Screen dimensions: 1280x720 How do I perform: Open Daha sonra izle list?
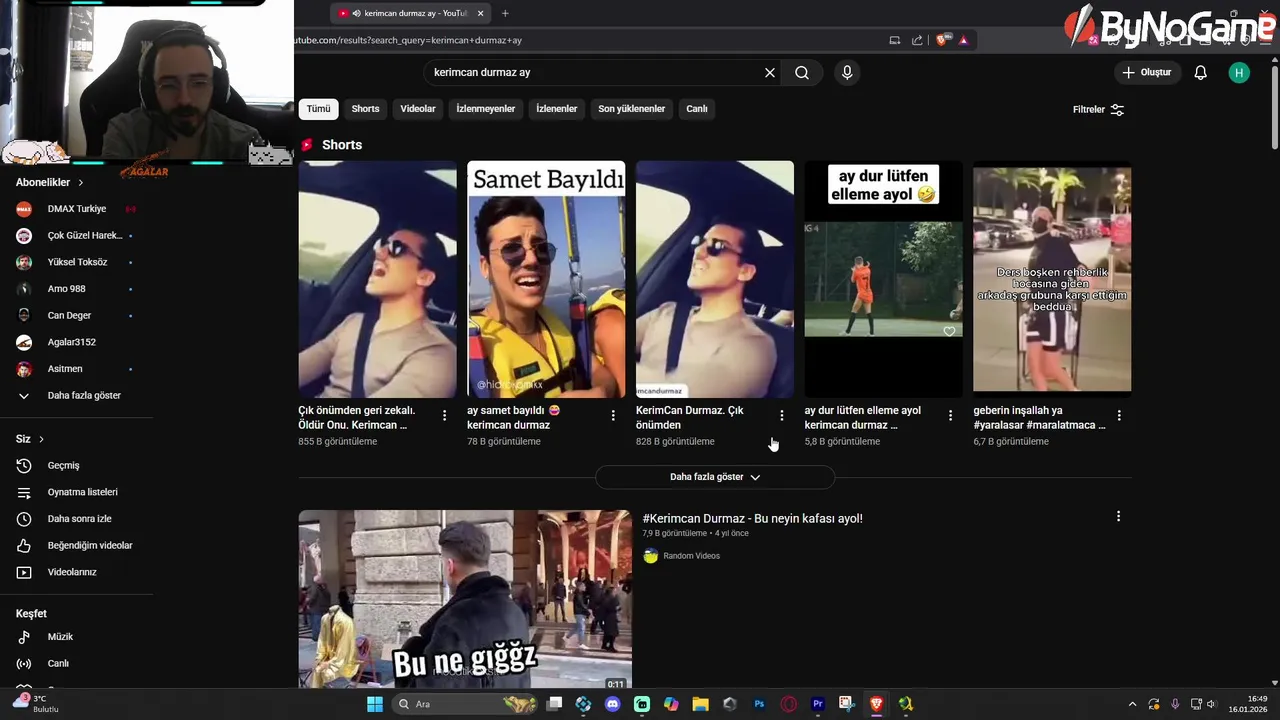point(77,519)
